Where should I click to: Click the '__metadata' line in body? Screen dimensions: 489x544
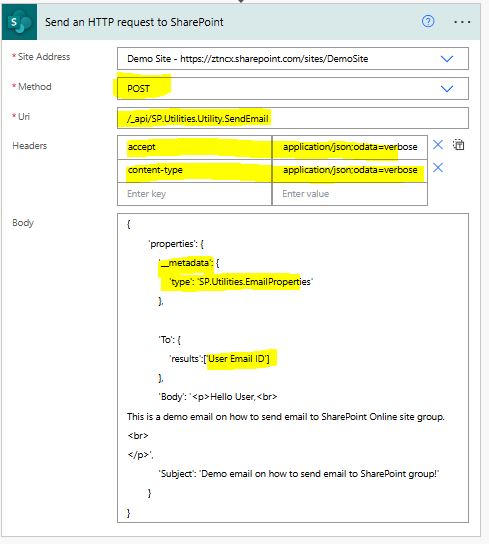point(189,263)
